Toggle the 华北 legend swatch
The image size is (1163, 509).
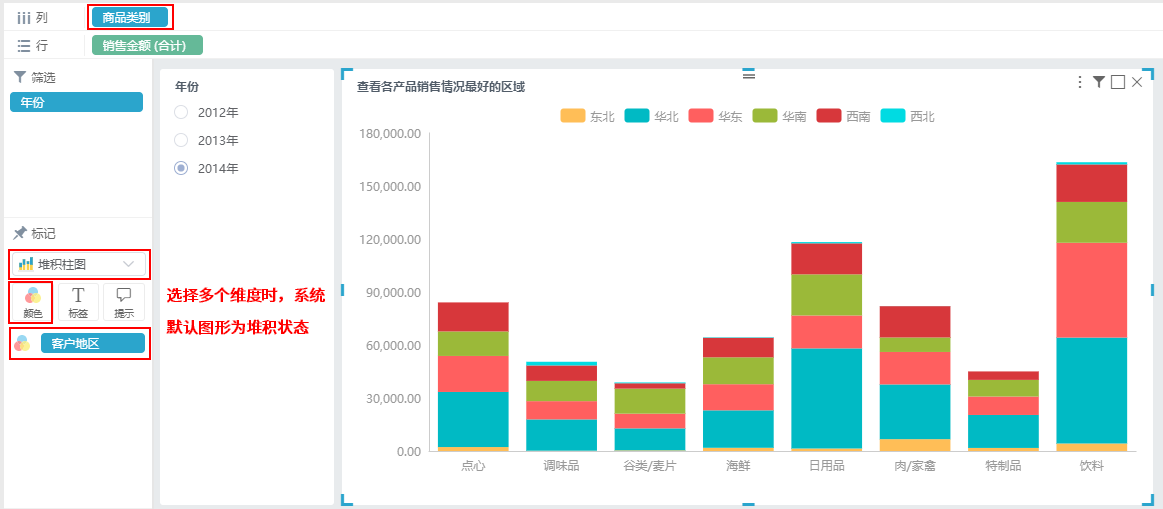[636, 116]
